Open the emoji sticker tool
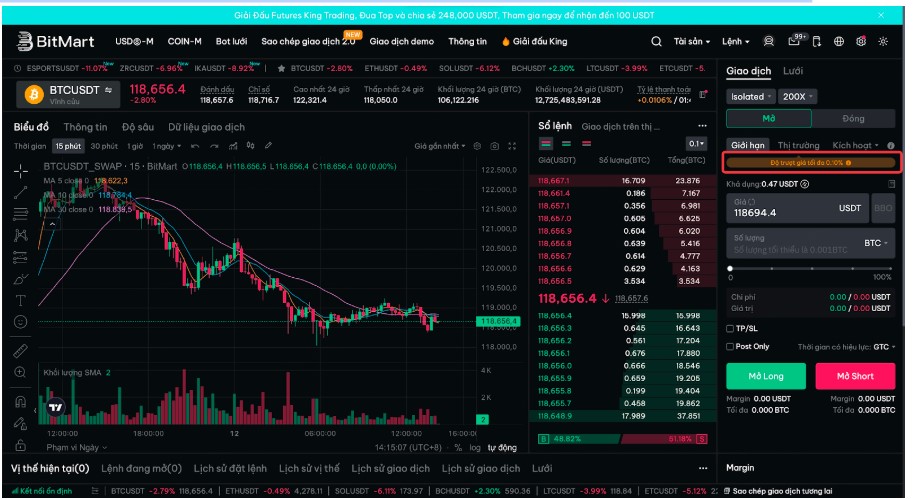921x499 pixels. [21, 322]
